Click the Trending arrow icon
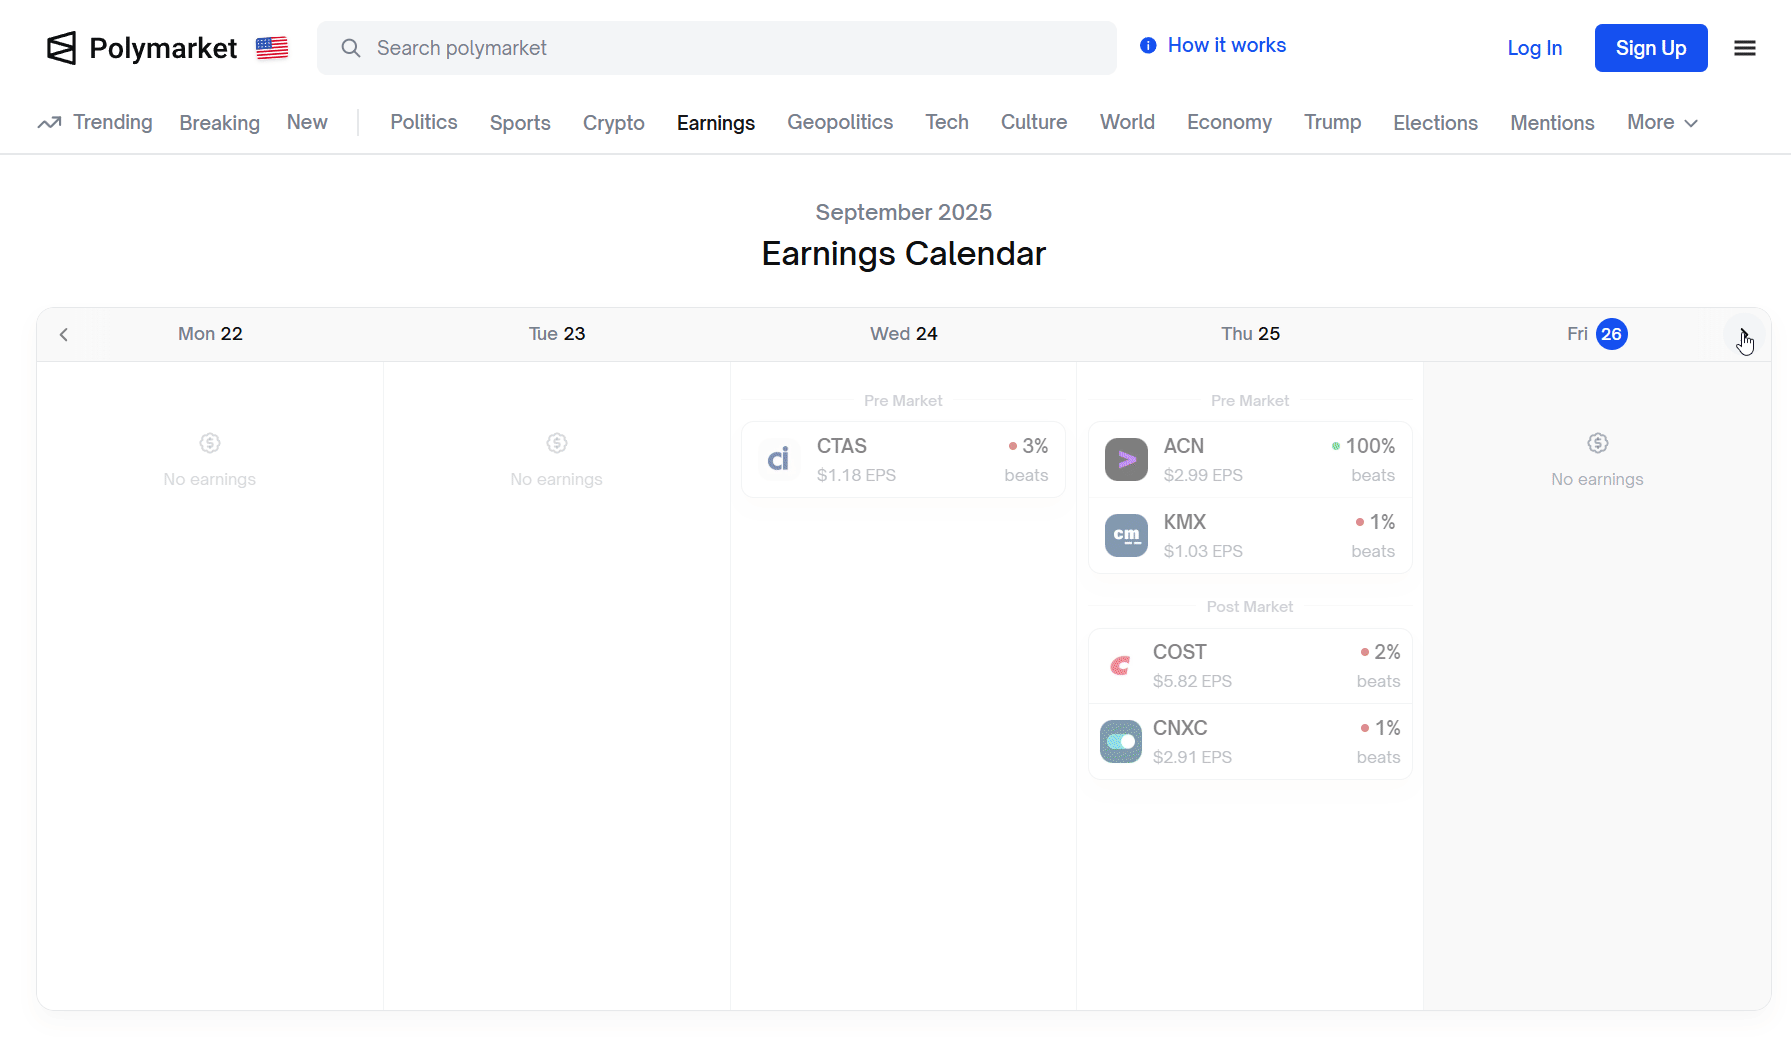Viewport: 1791px width, 1055px height. [49, 123]
